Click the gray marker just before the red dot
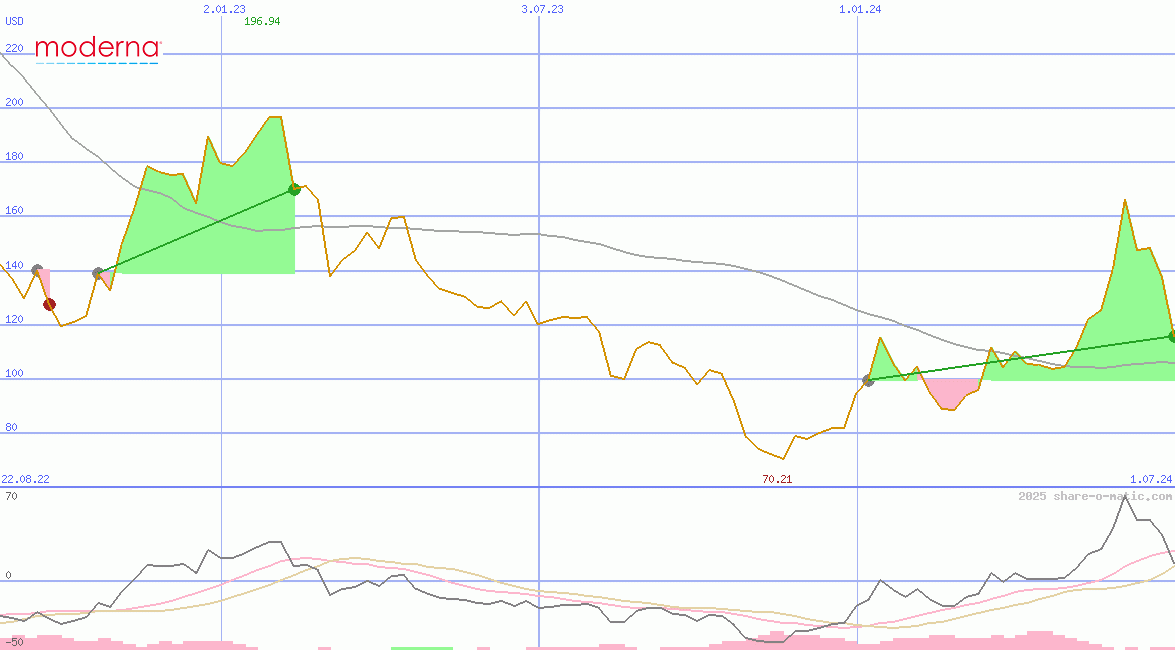Image resolution: width=1175 pixels, height=650 pixels. [x=37, y=270]
